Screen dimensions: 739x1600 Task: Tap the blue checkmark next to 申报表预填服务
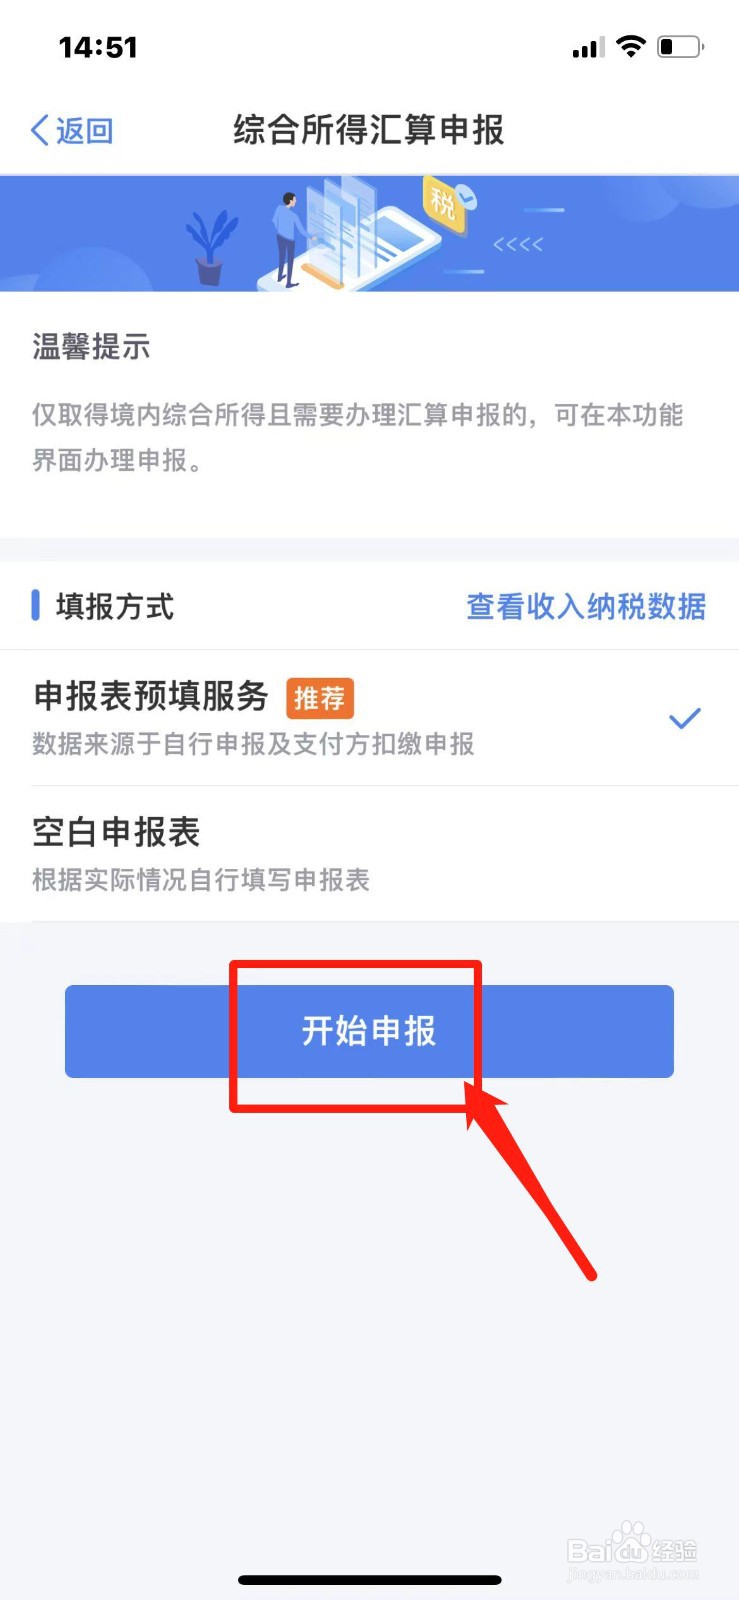tap(685, 718)
